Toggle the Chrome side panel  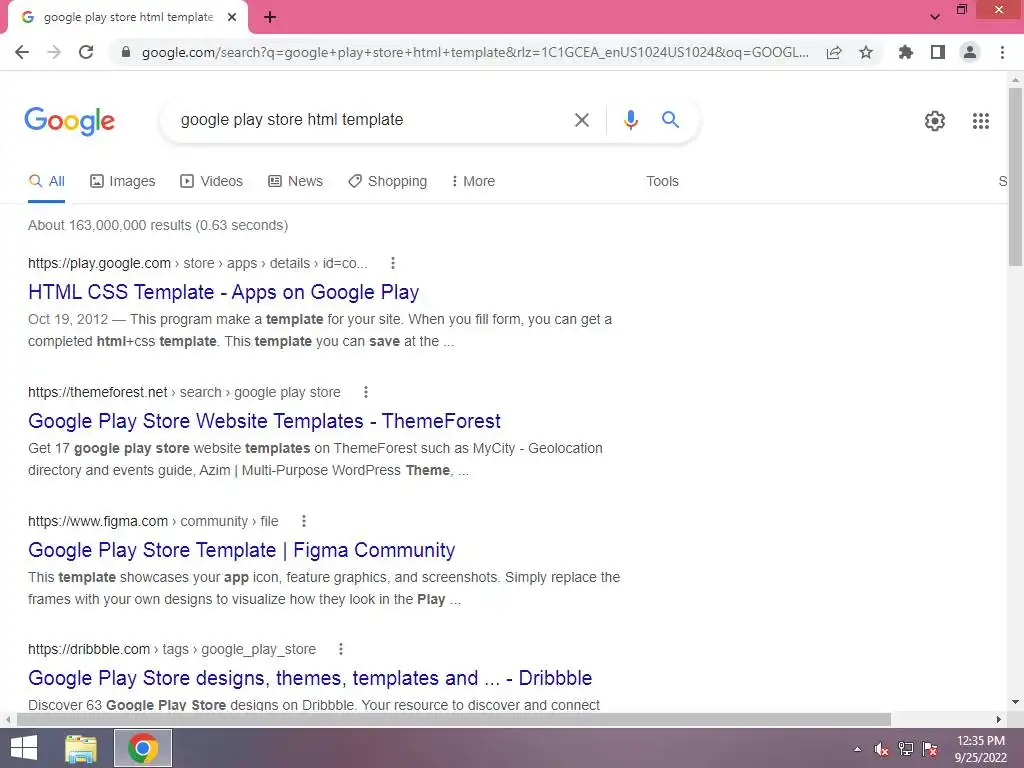click(x=938, y=52)
